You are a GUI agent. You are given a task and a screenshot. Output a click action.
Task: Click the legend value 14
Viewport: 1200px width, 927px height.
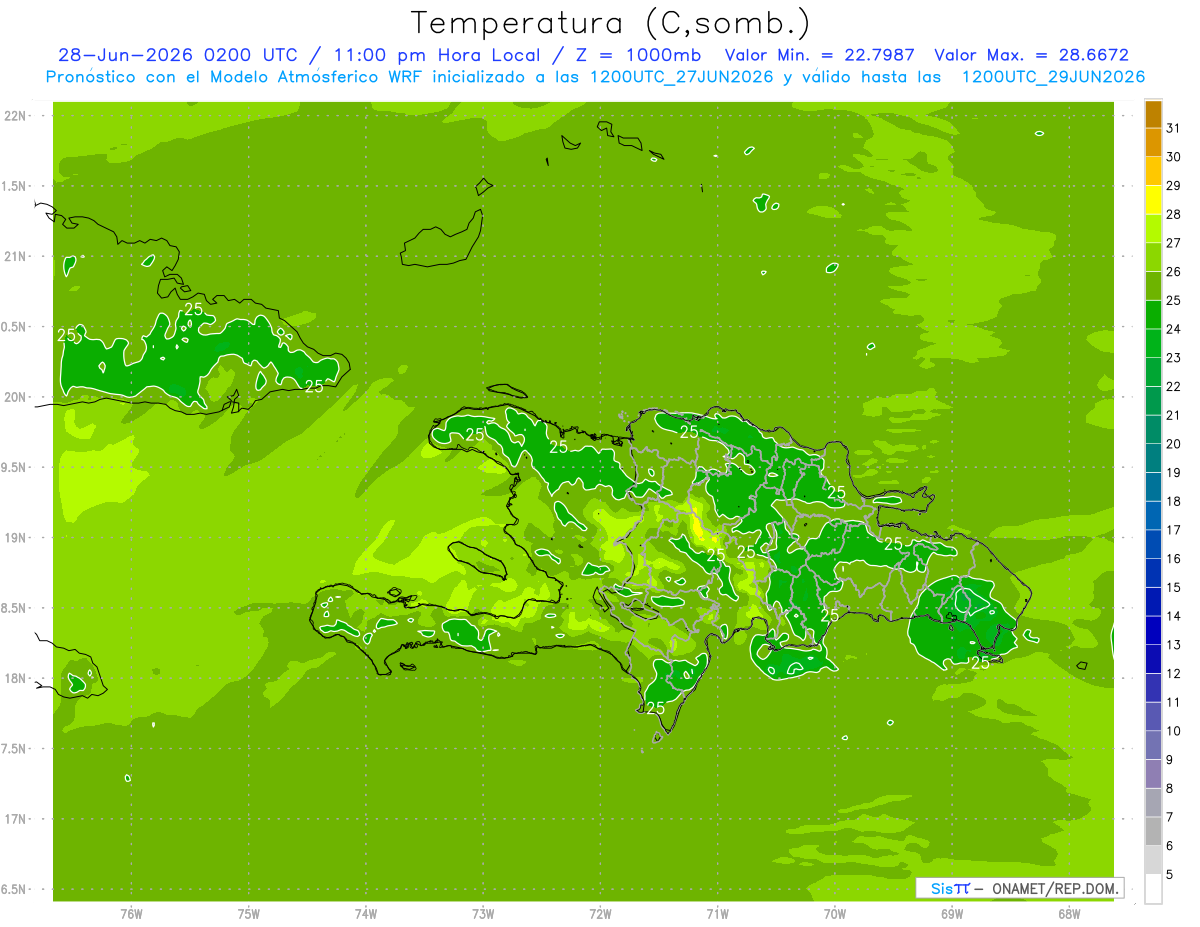pos(1174,616)
